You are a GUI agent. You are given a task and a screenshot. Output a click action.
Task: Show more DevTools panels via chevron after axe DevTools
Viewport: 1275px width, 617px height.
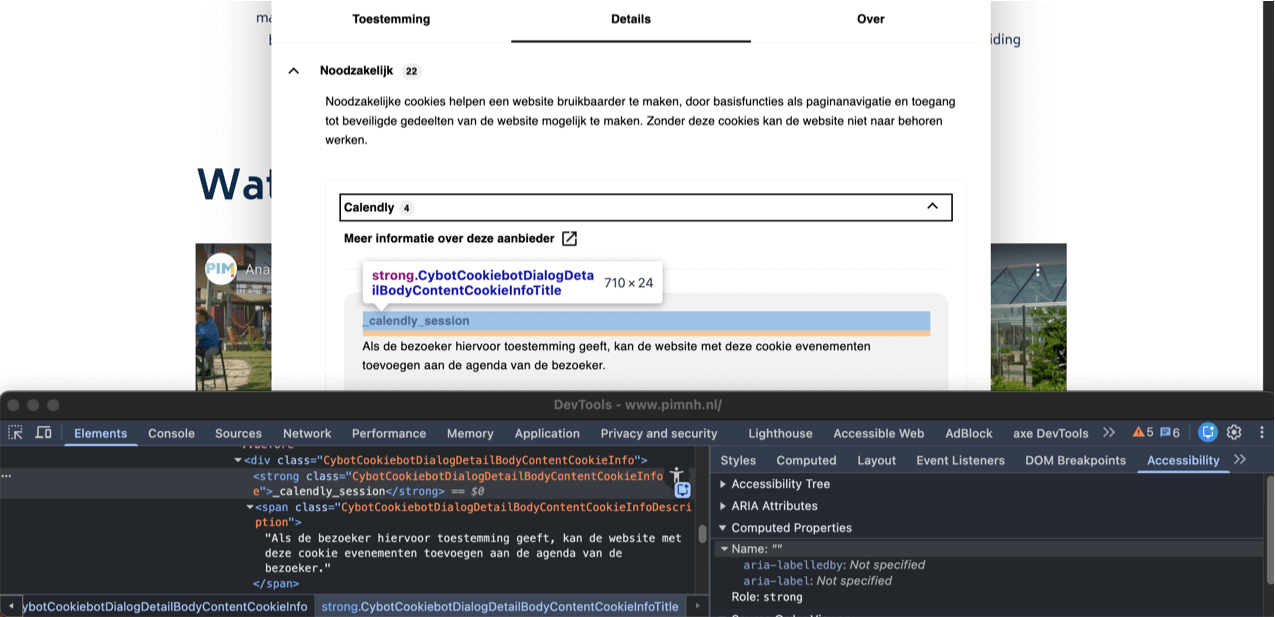pos(1109,433)
